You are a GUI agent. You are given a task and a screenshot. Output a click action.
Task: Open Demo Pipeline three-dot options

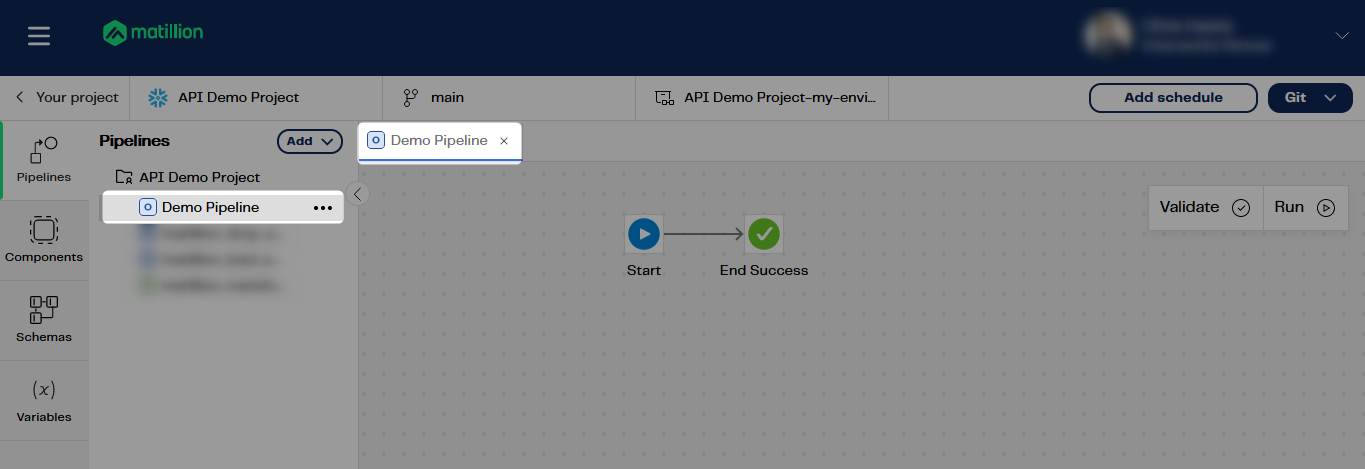click(x=323, y=208)
